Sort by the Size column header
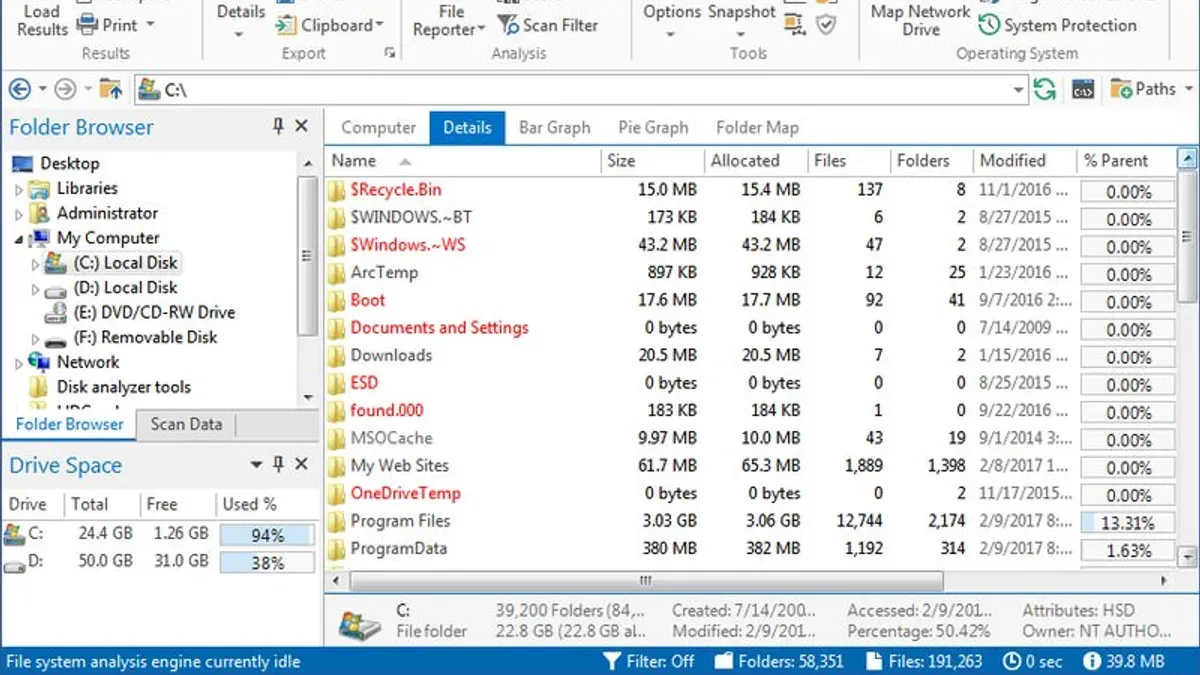1200x675 pixels. pos(652,160)
